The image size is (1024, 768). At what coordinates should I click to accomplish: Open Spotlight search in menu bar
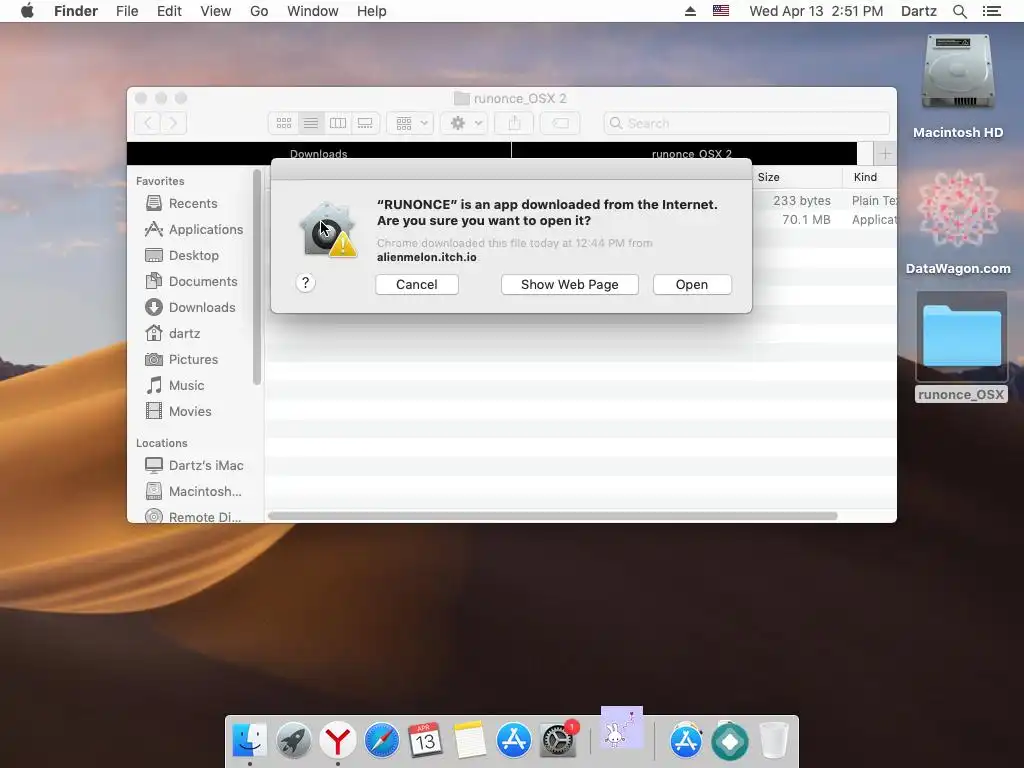point(959,11)
